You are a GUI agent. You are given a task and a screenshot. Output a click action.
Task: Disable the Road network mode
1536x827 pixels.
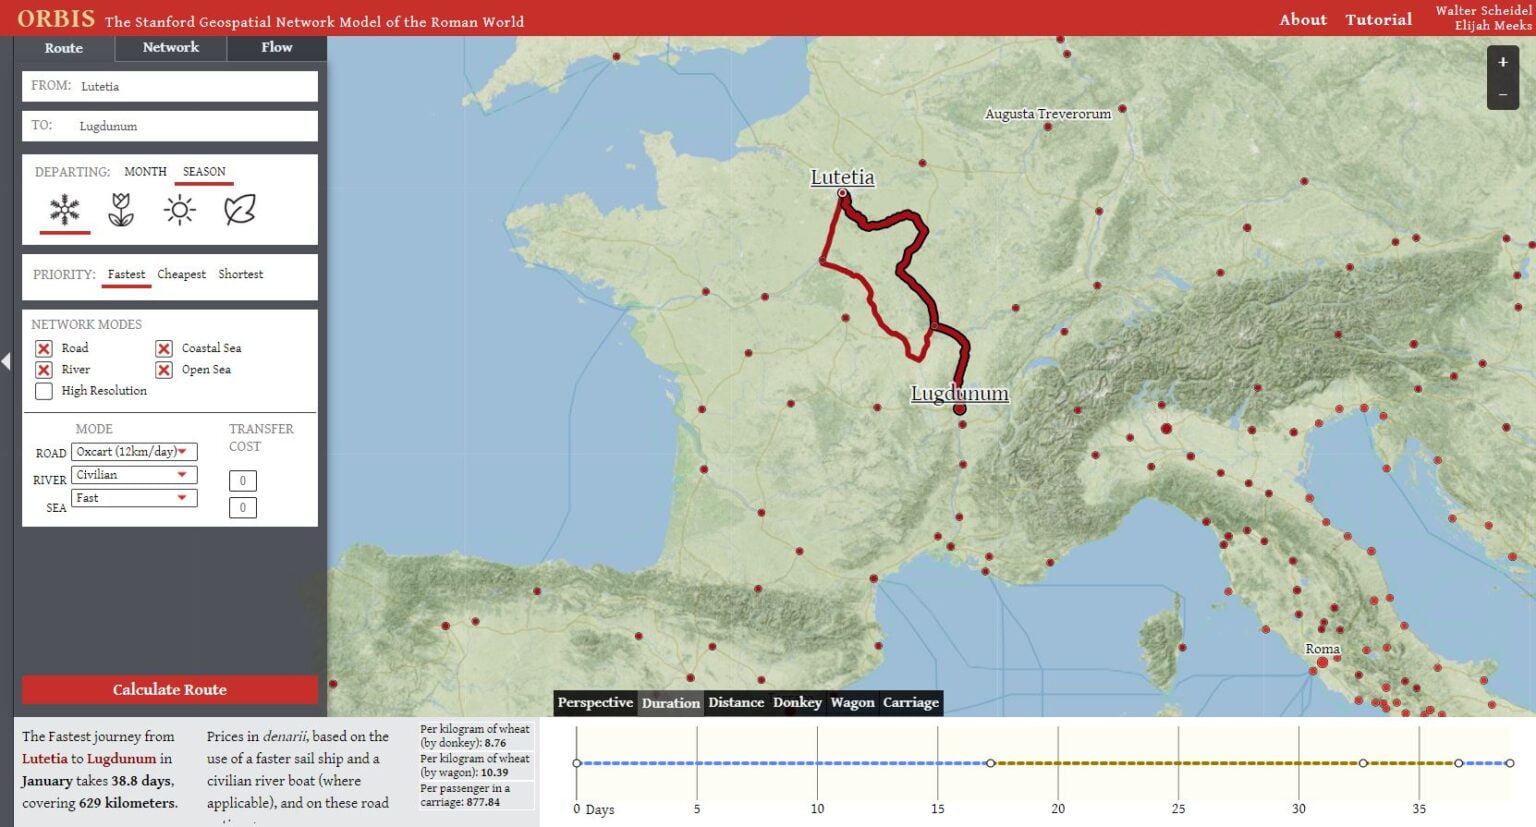[x=44, y=348]
